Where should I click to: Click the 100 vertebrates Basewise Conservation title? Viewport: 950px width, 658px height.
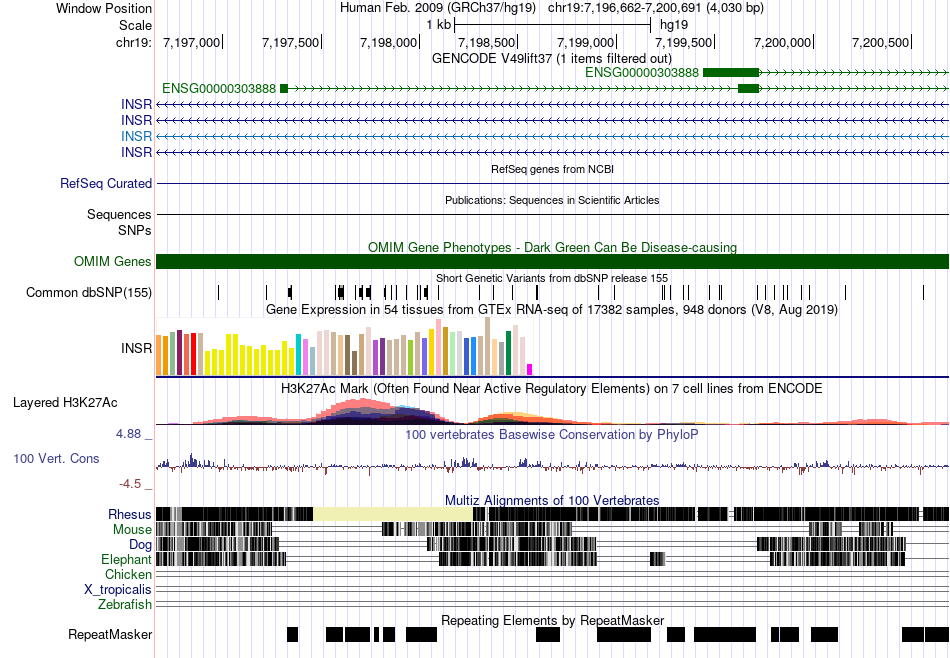[552, 434]
